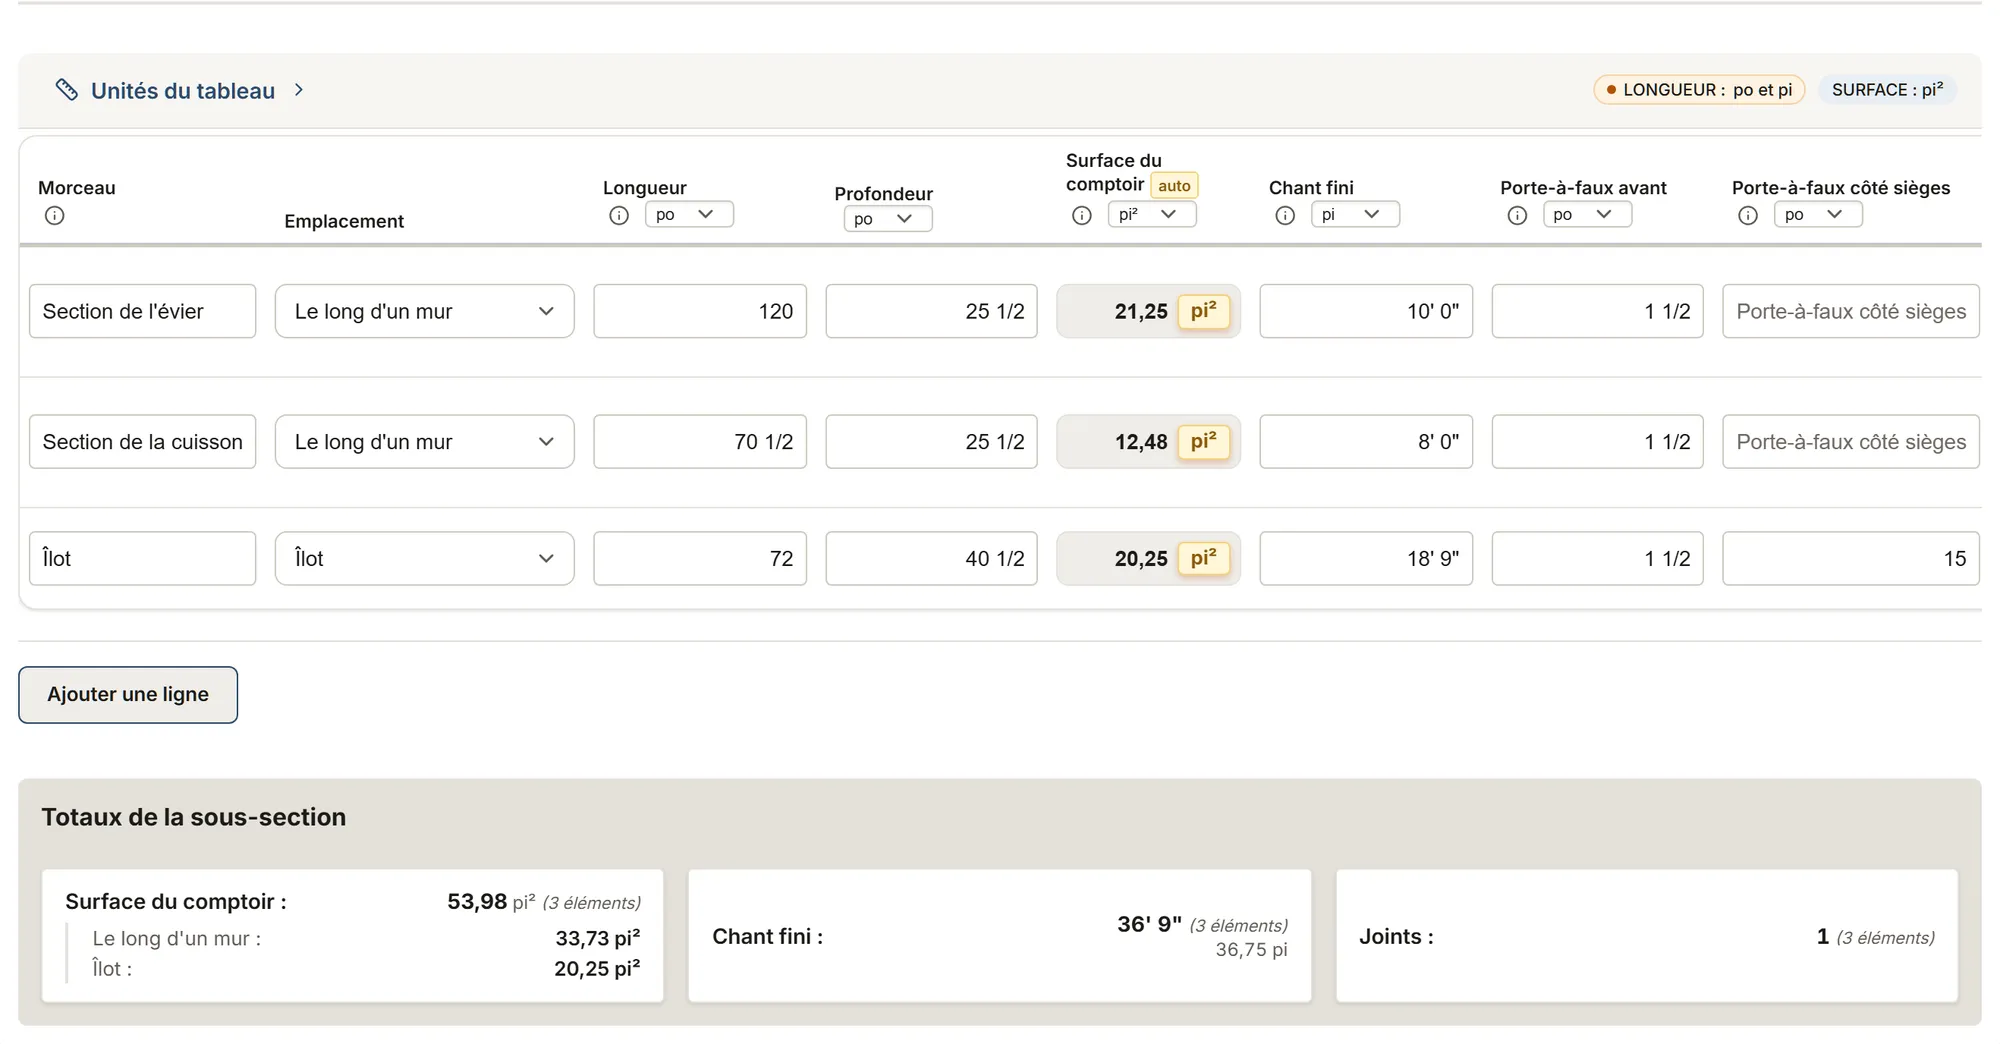Click the Profondeur field in Section de l'évier row
This screenshot has width=2000, height=1044.
[932, 311]
